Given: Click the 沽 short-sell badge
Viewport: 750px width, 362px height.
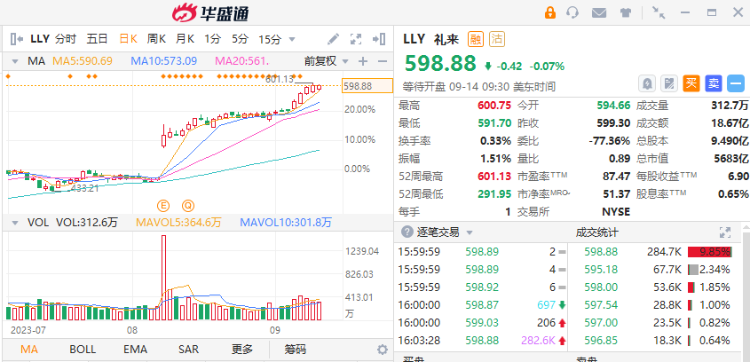Looking at the screenshot, I should (x=497, y=39).
